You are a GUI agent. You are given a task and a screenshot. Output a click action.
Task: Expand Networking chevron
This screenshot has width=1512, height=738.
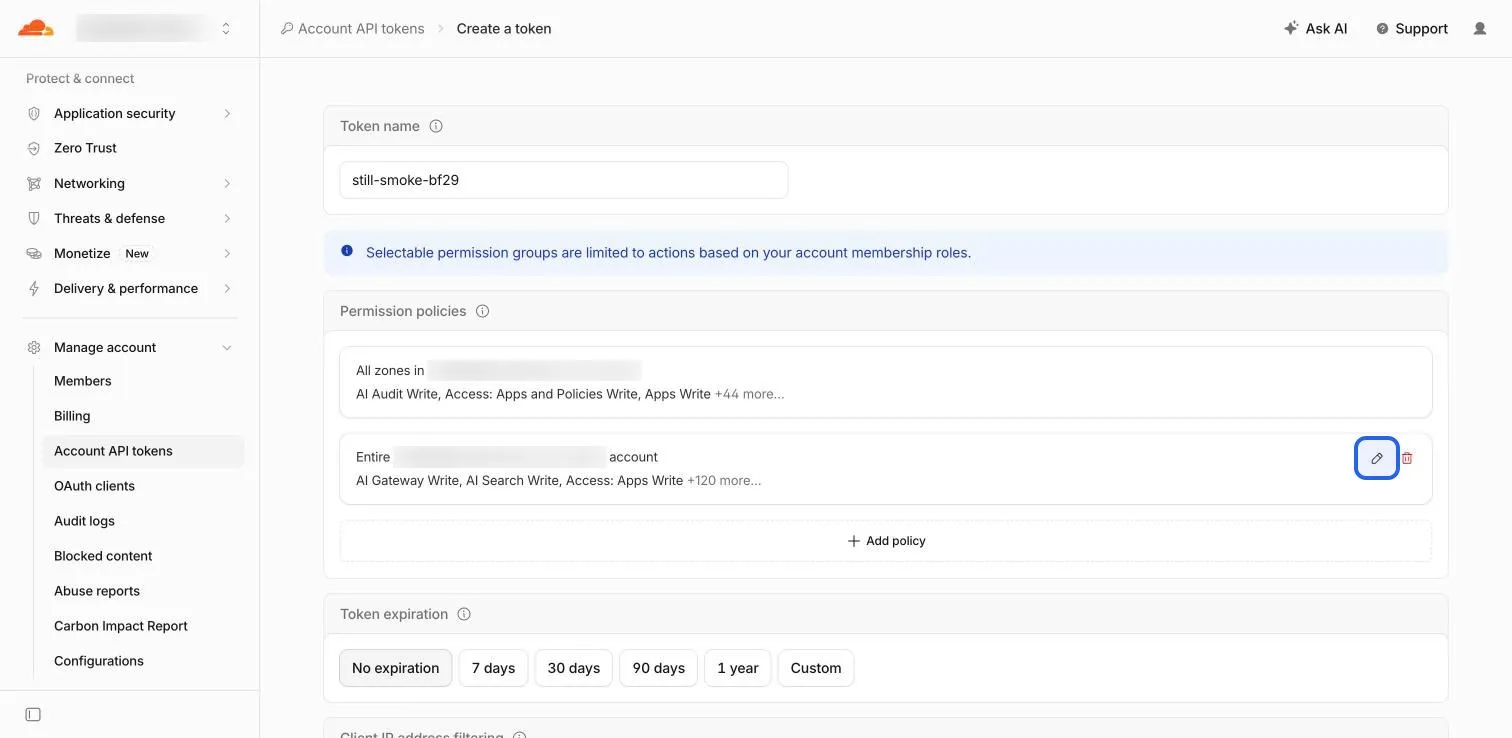(227, 183)
